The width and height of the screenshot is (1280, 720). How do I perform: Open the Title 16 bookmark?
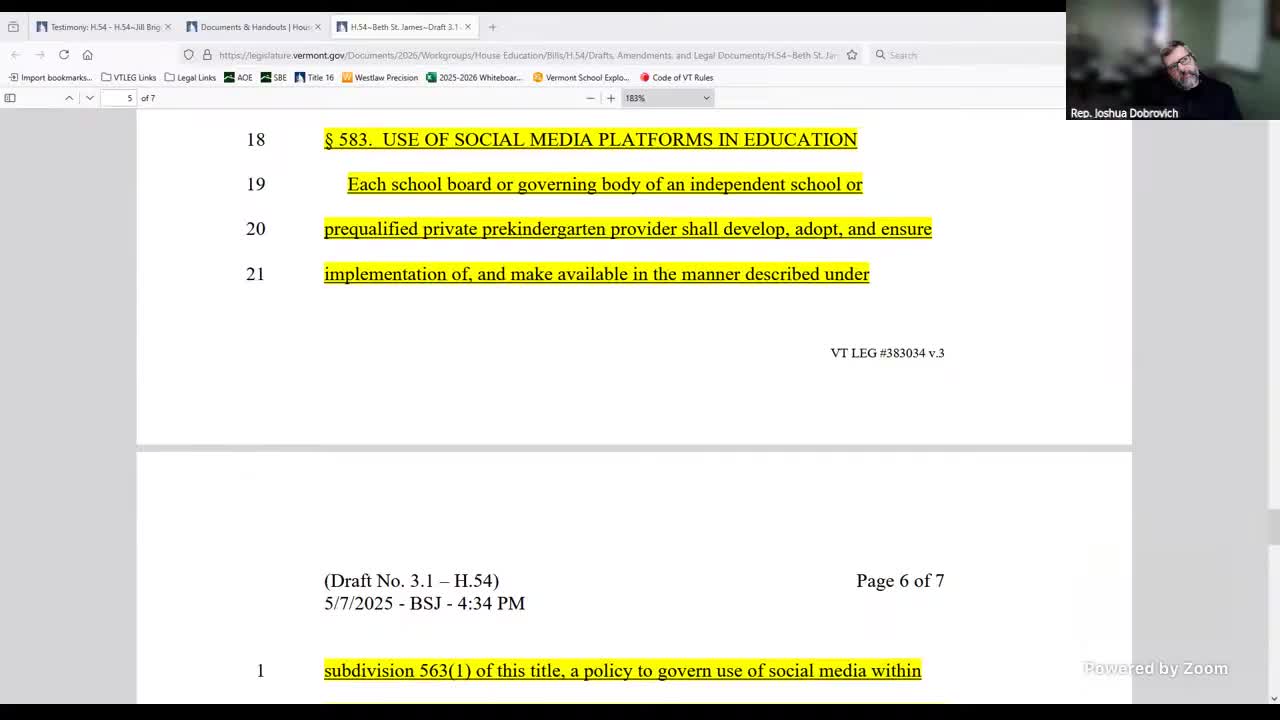click(315, 77)
